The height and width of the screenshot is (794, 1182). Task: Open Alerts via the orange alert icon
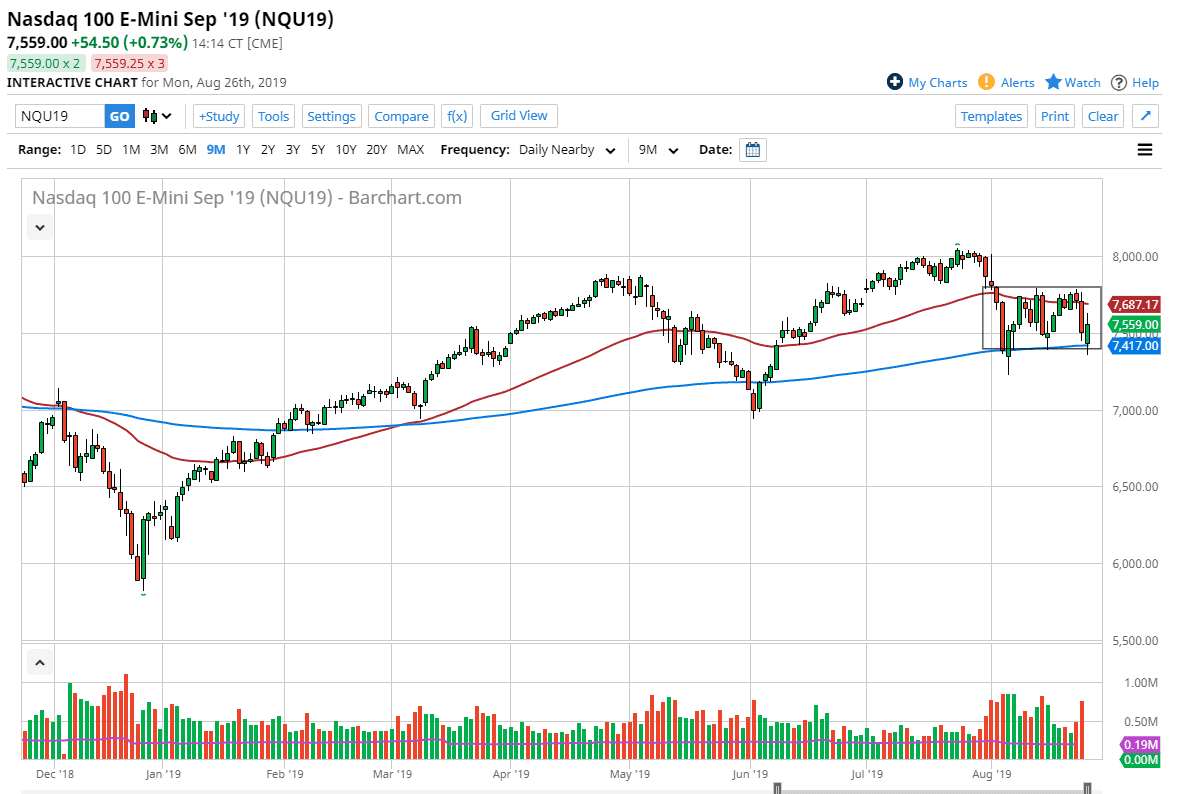(x=985, y=82)
